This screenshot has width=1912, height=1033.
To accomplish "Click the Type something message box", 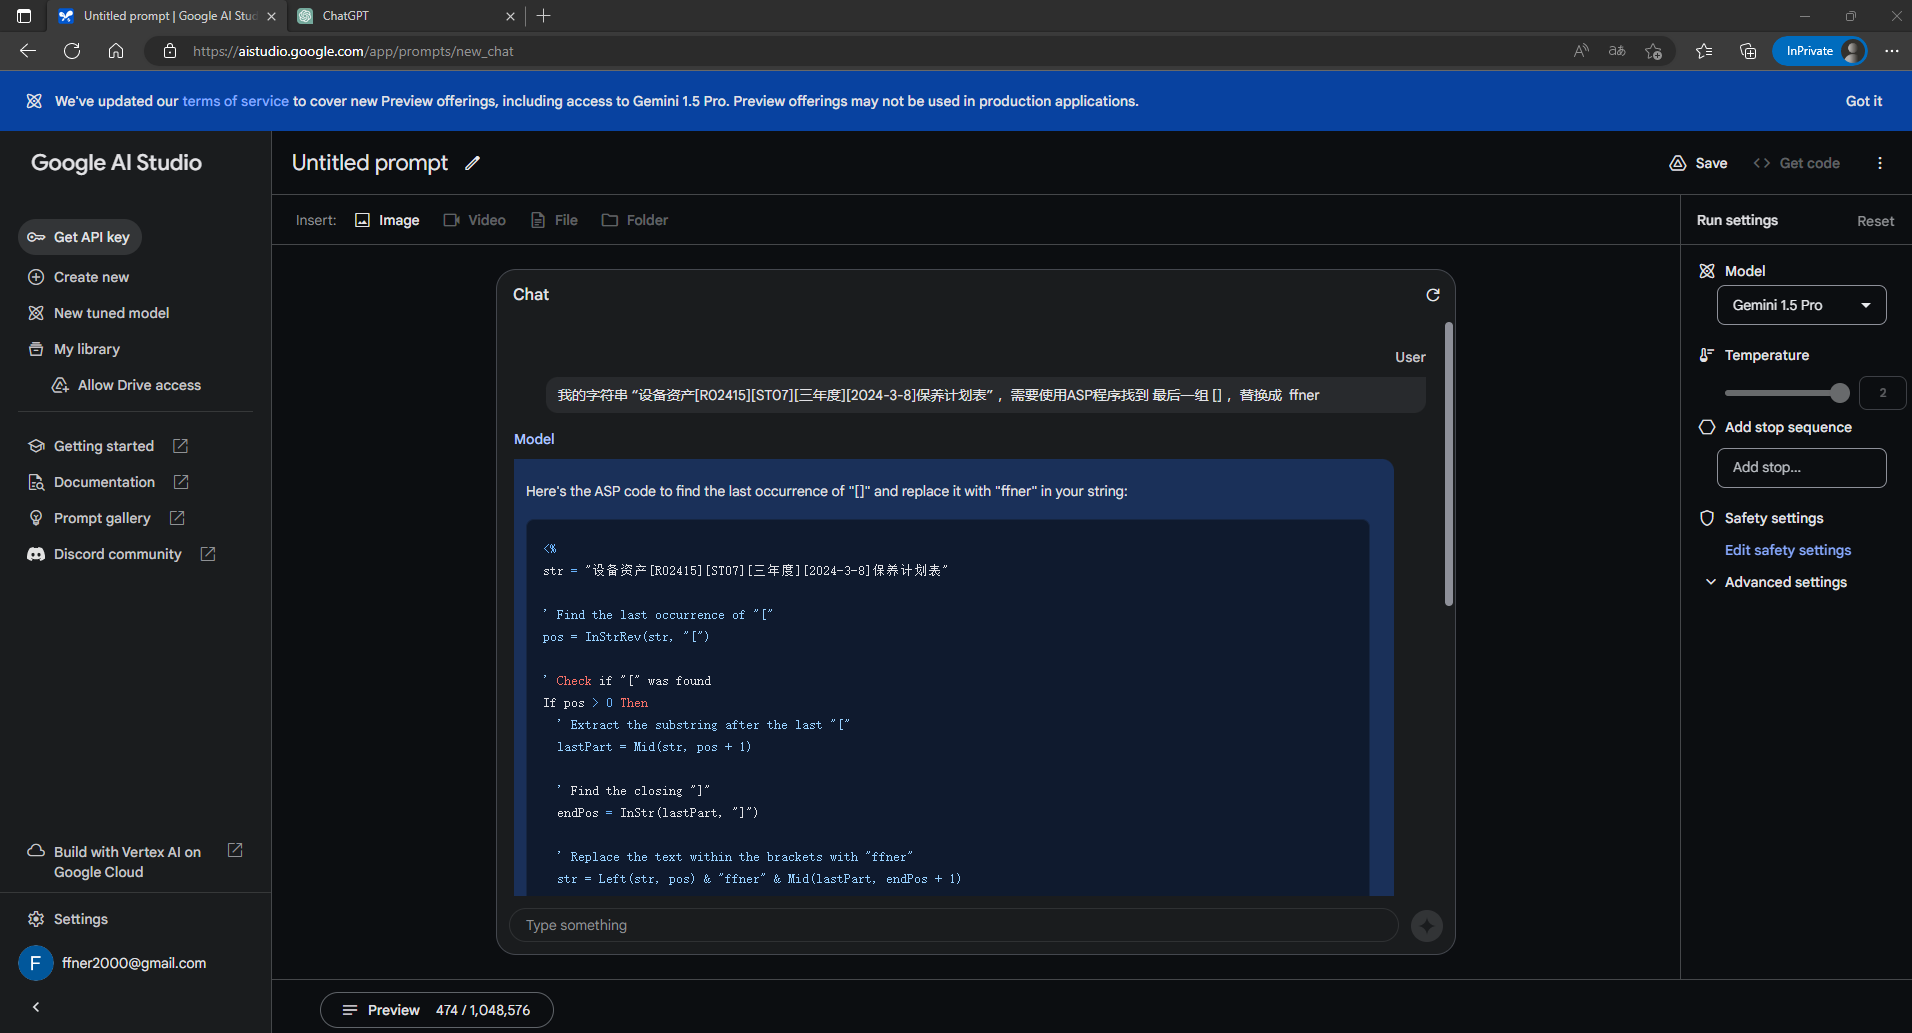I will [953, 926].
